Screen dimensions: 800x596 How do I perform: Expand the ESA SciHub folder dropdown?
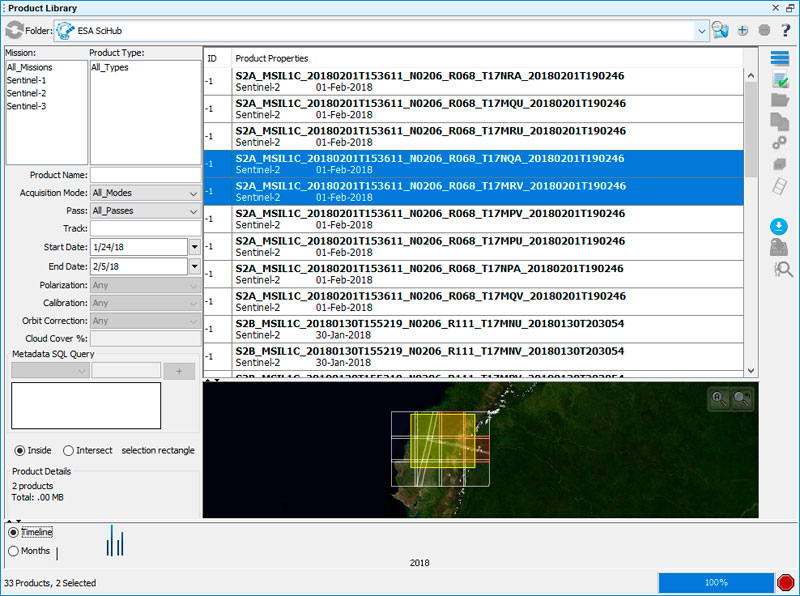pos(701,31)
